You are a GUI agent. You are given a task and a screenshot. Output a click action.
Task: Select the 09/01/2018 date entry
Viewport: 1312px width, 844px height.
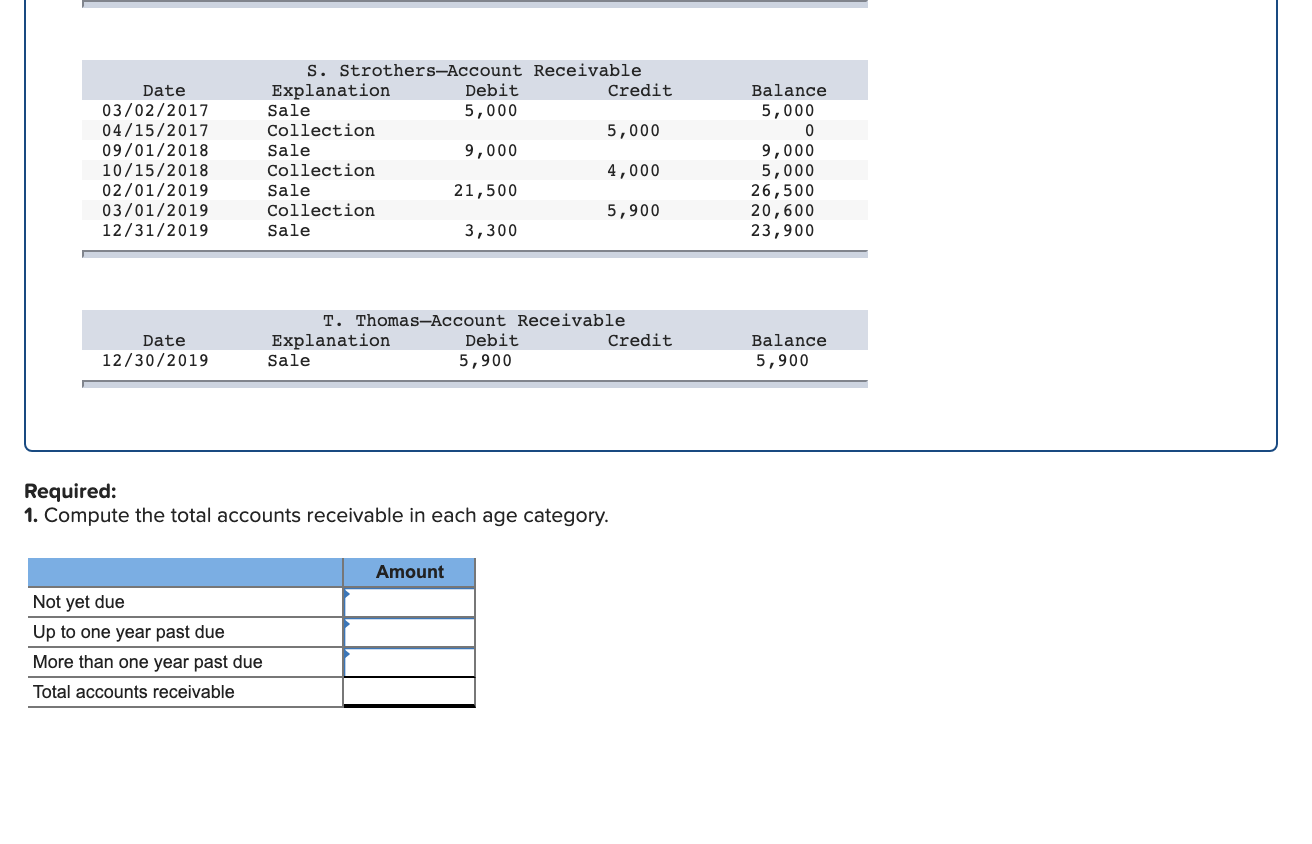(x=156, y=151)
